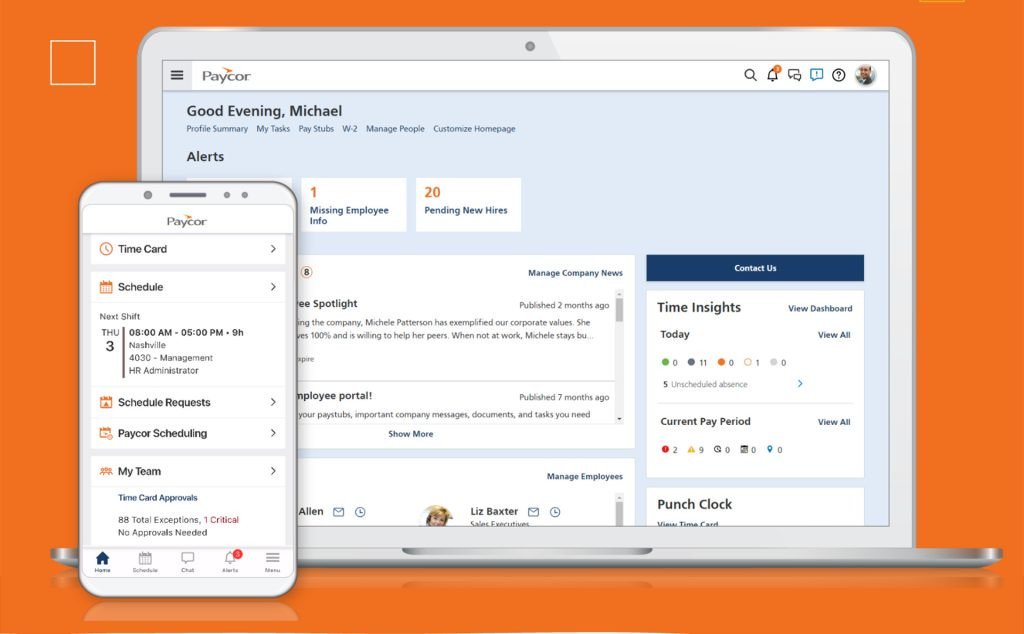Open Schedule row on the phone
The height and width of the screenshot is (634, 1024).
(188, 287)
